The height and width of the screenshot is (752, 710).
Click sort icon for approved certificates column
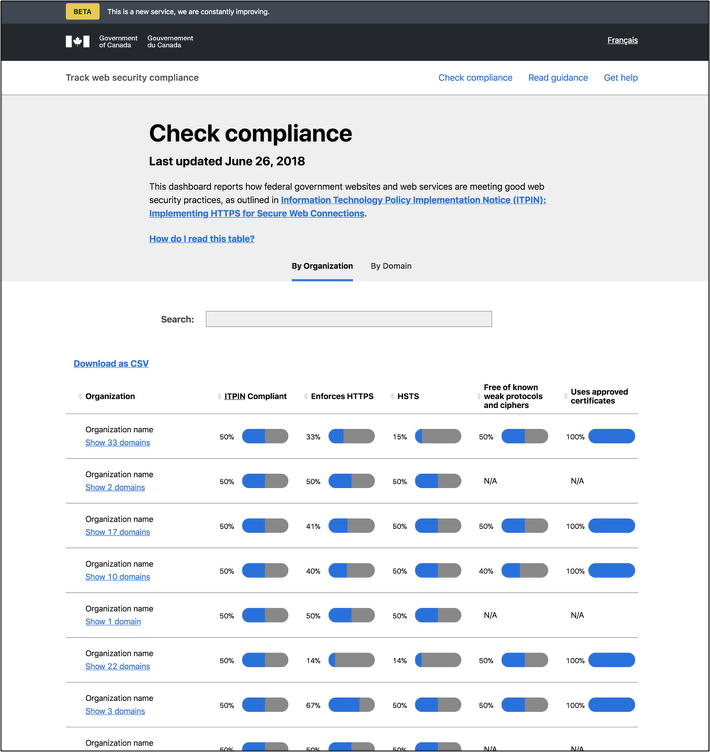tap(565, 397)
